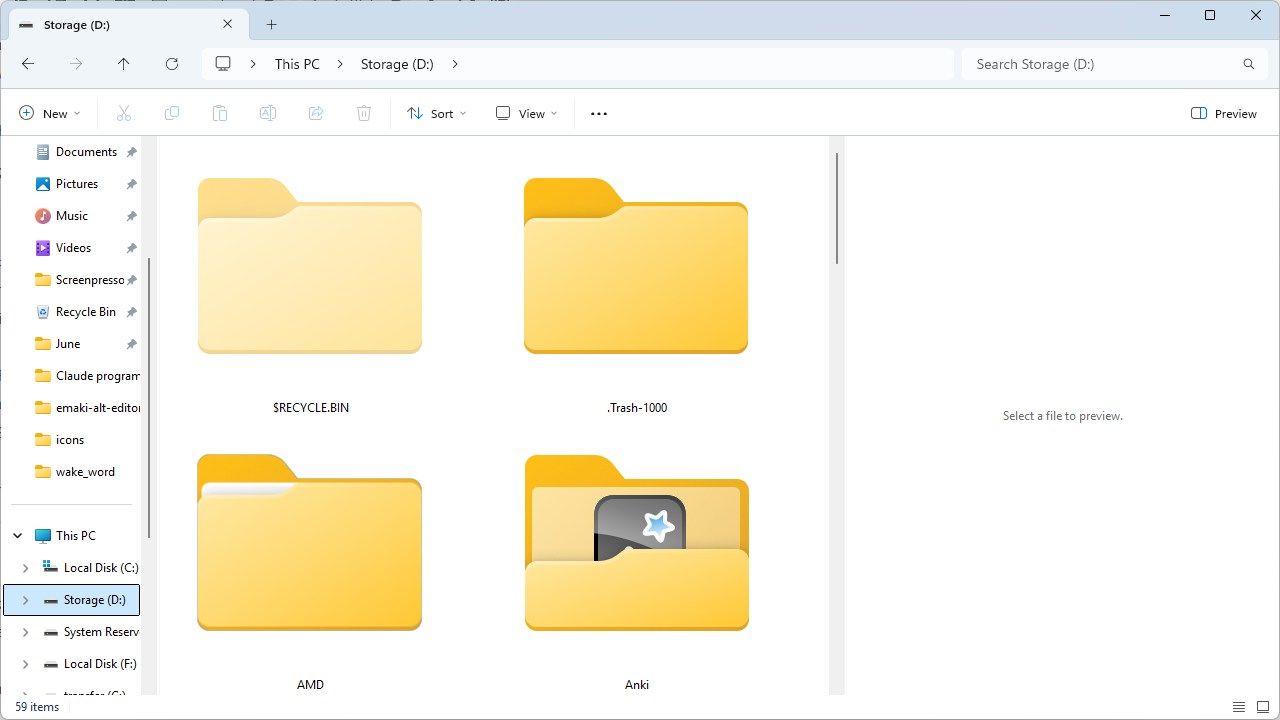Screen dimensions: 1280x720
Task: Select the .Trash-1000 folder thumbnail
Action: (x=636, y=266)
